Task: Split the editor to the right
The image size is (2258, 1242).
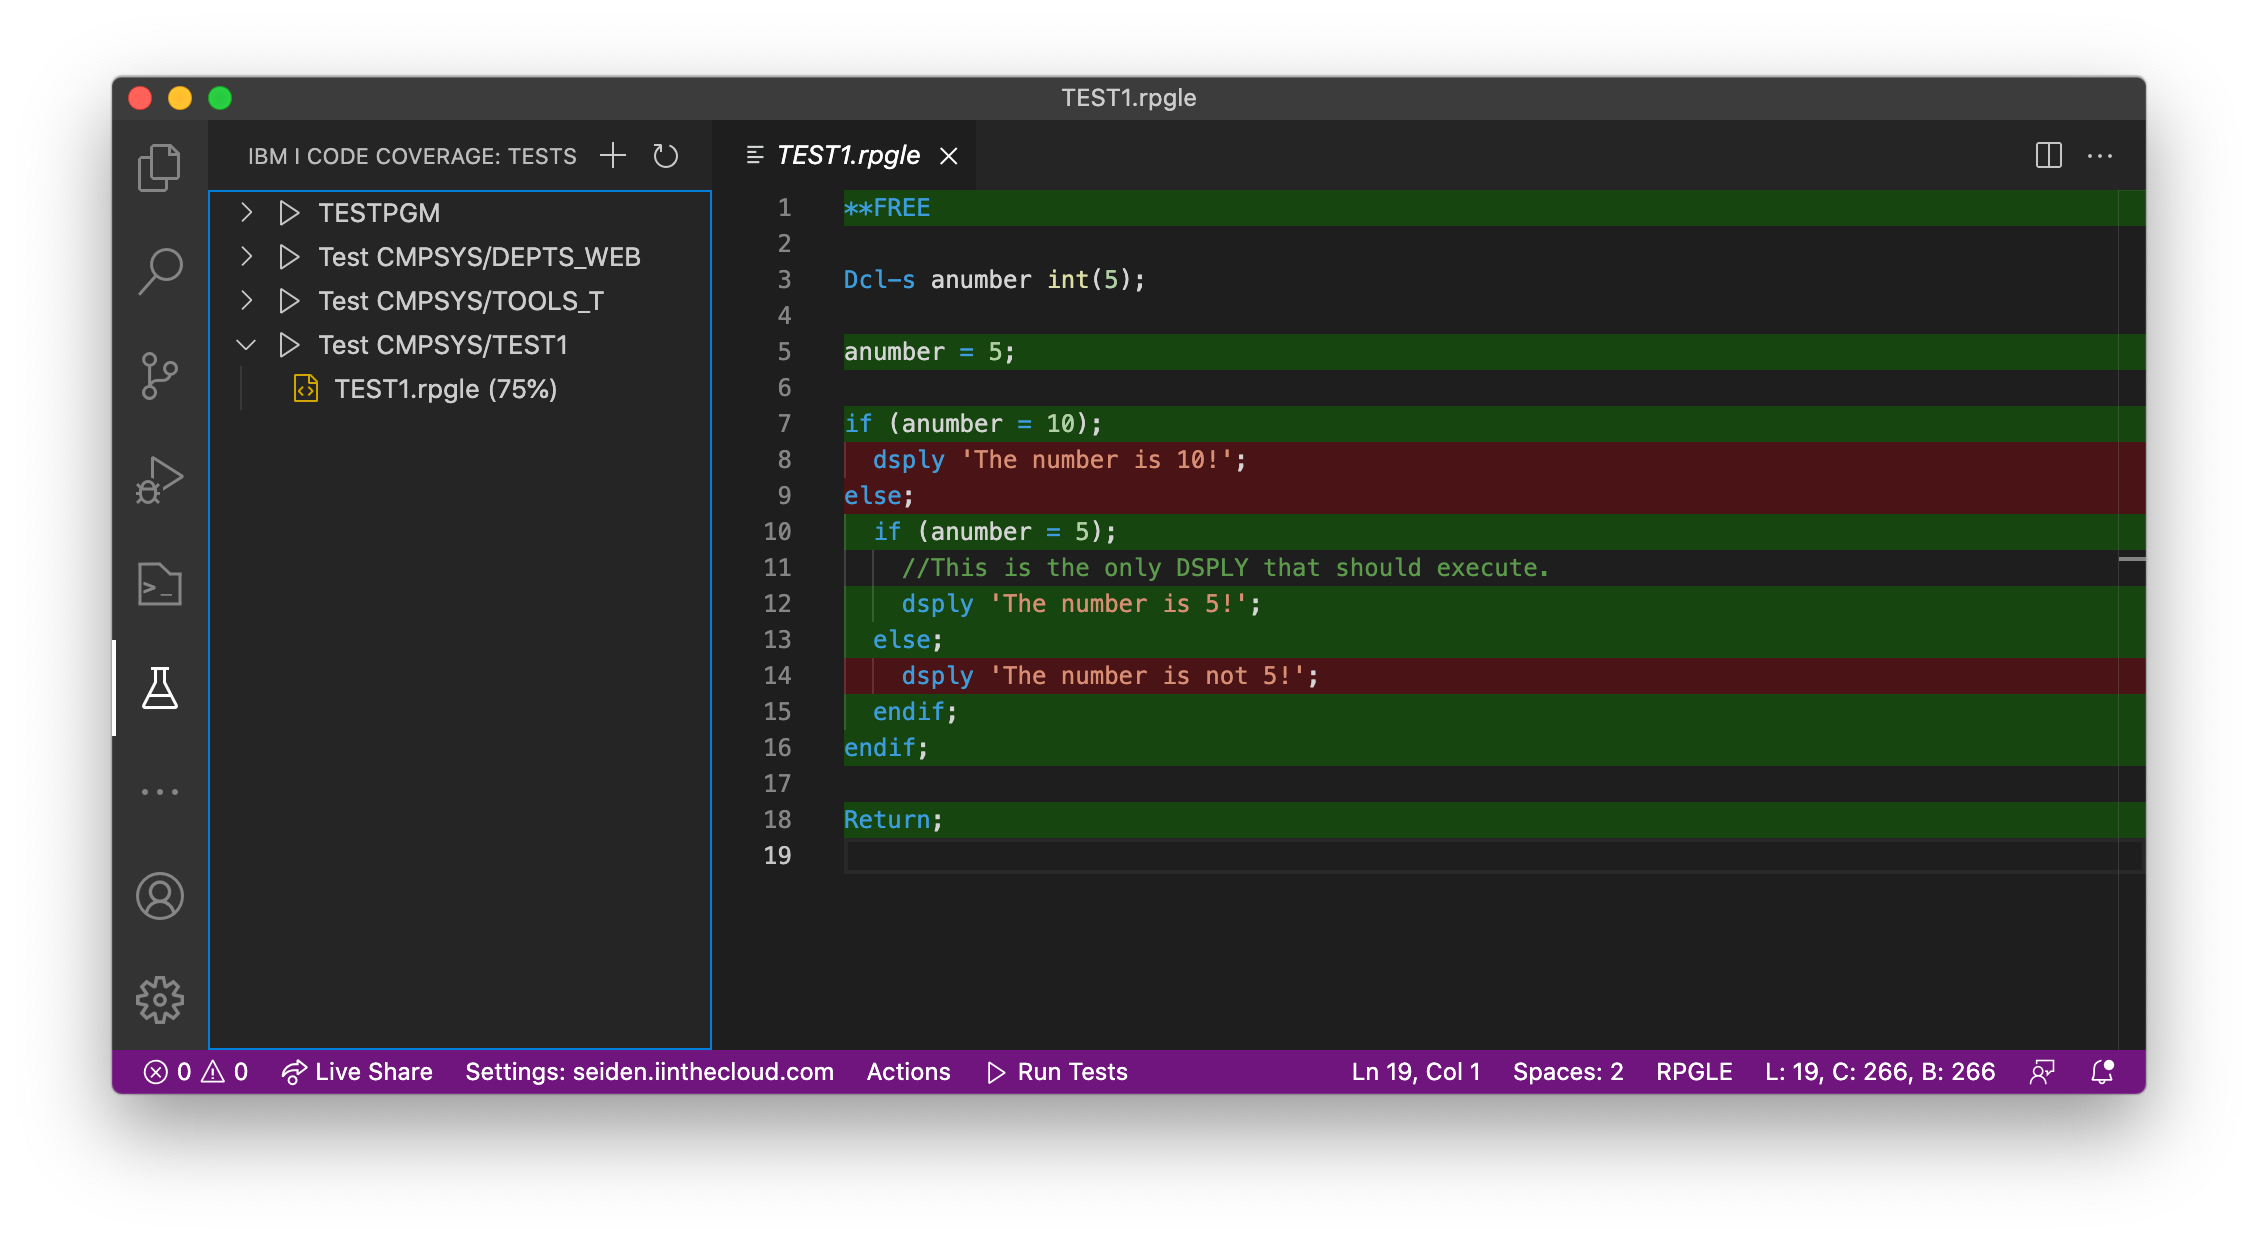Action: (2048, 155)
